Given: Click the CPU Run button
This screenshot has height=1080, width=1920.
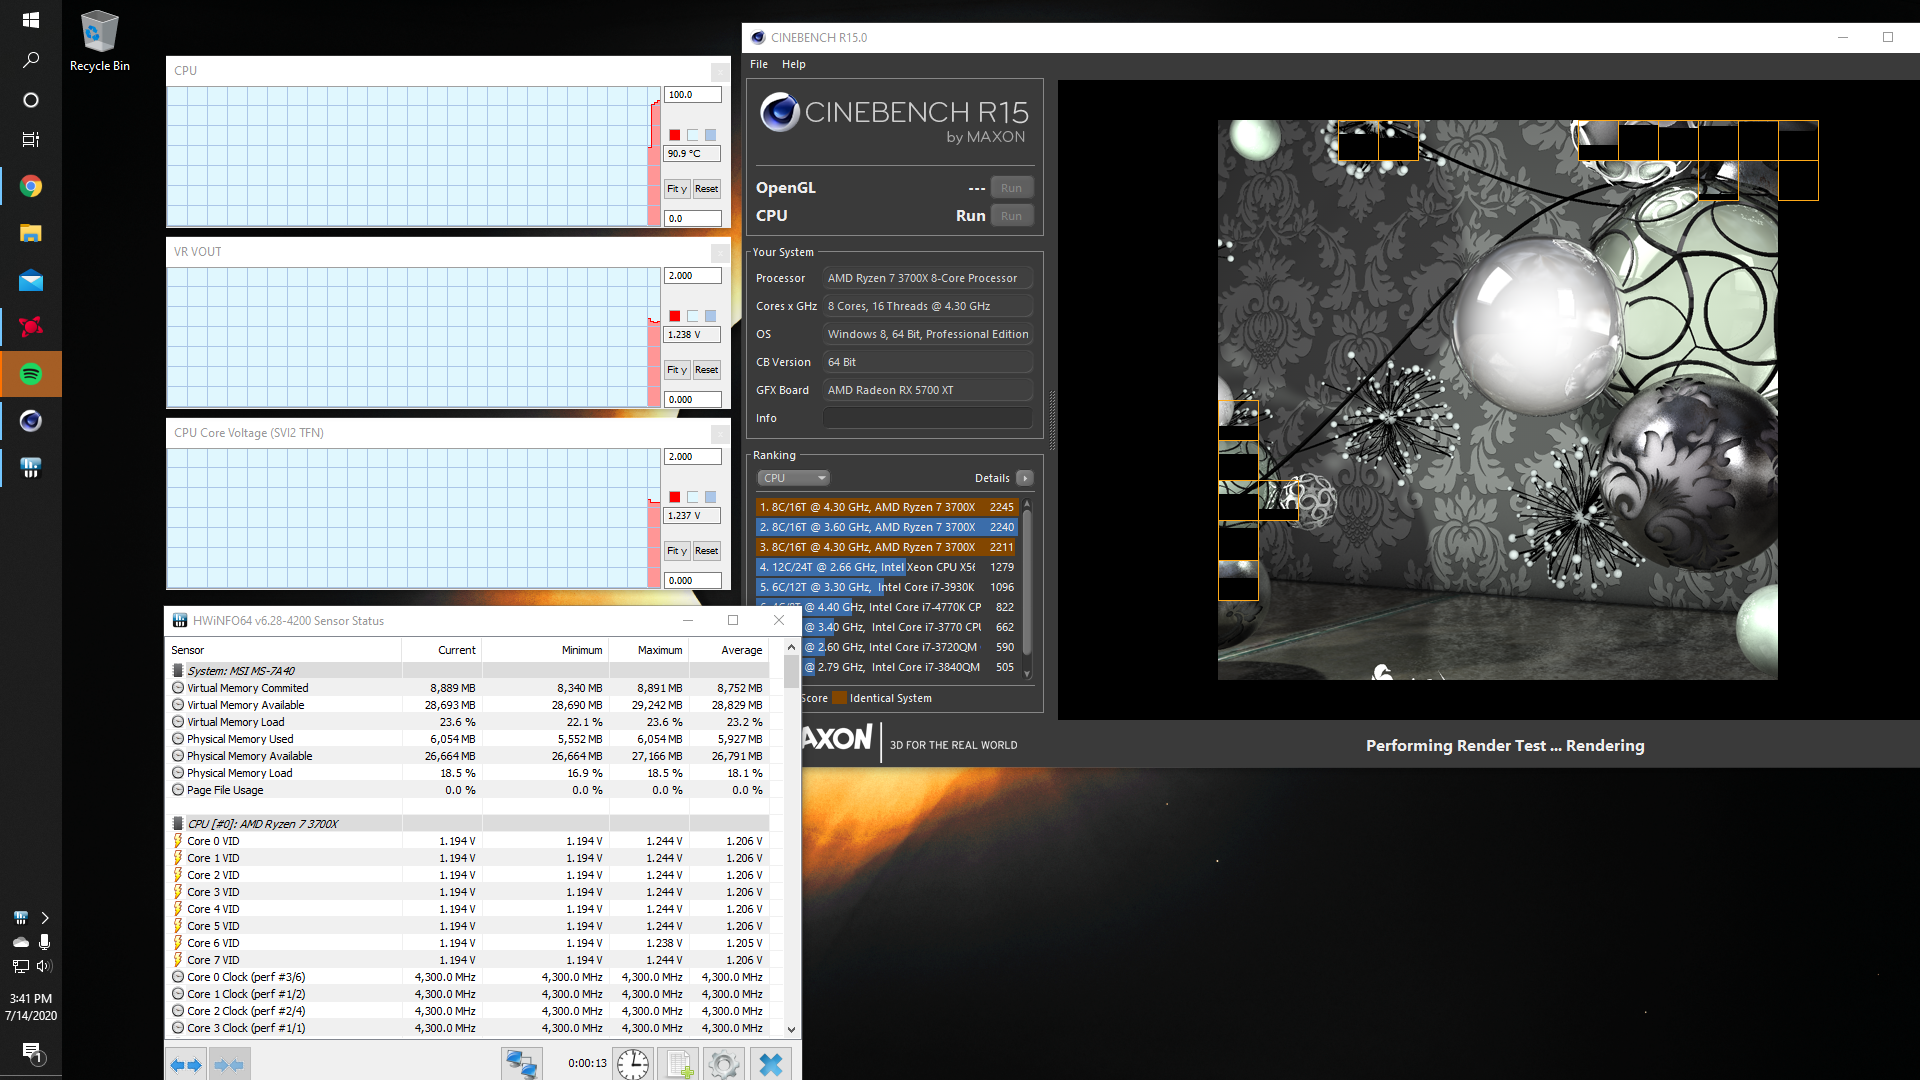Looking at the screenshot, I should click(1012, 216).
